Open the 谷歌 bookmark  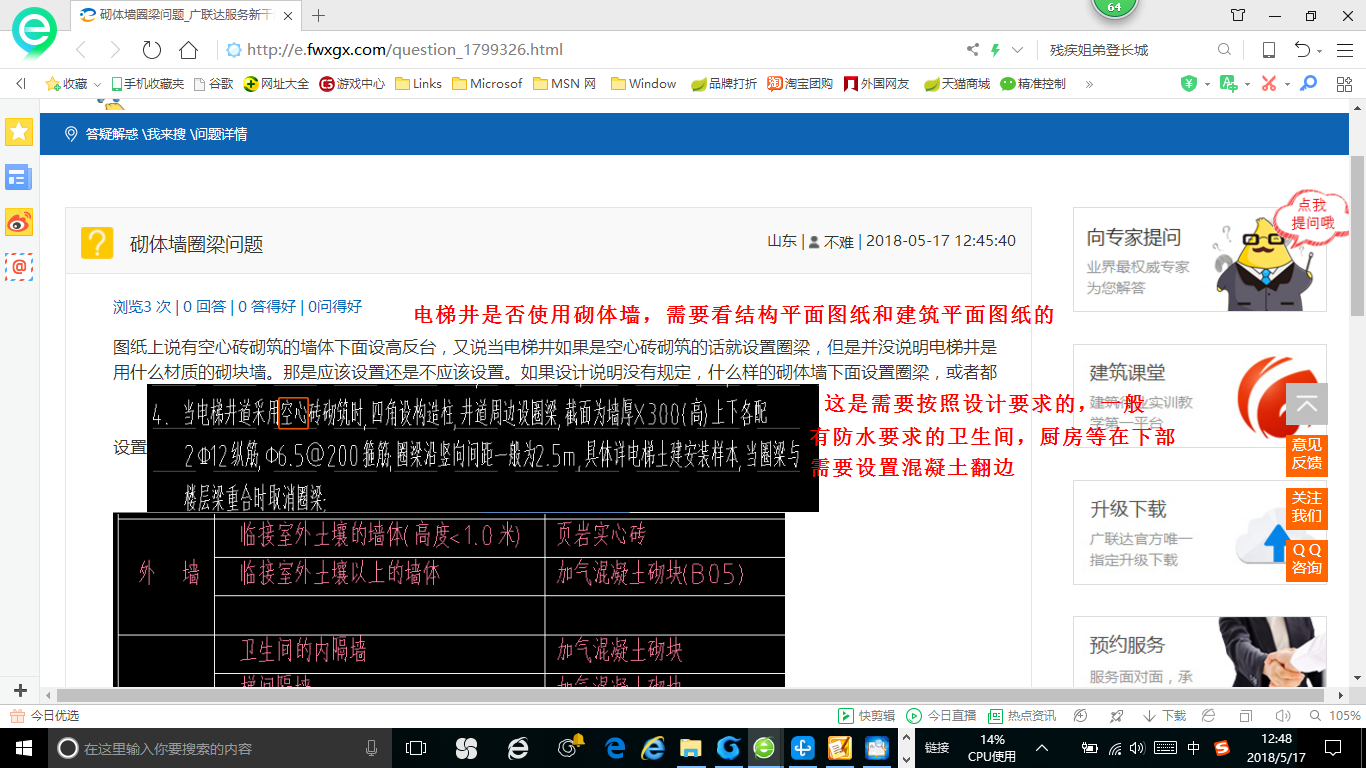213,84
